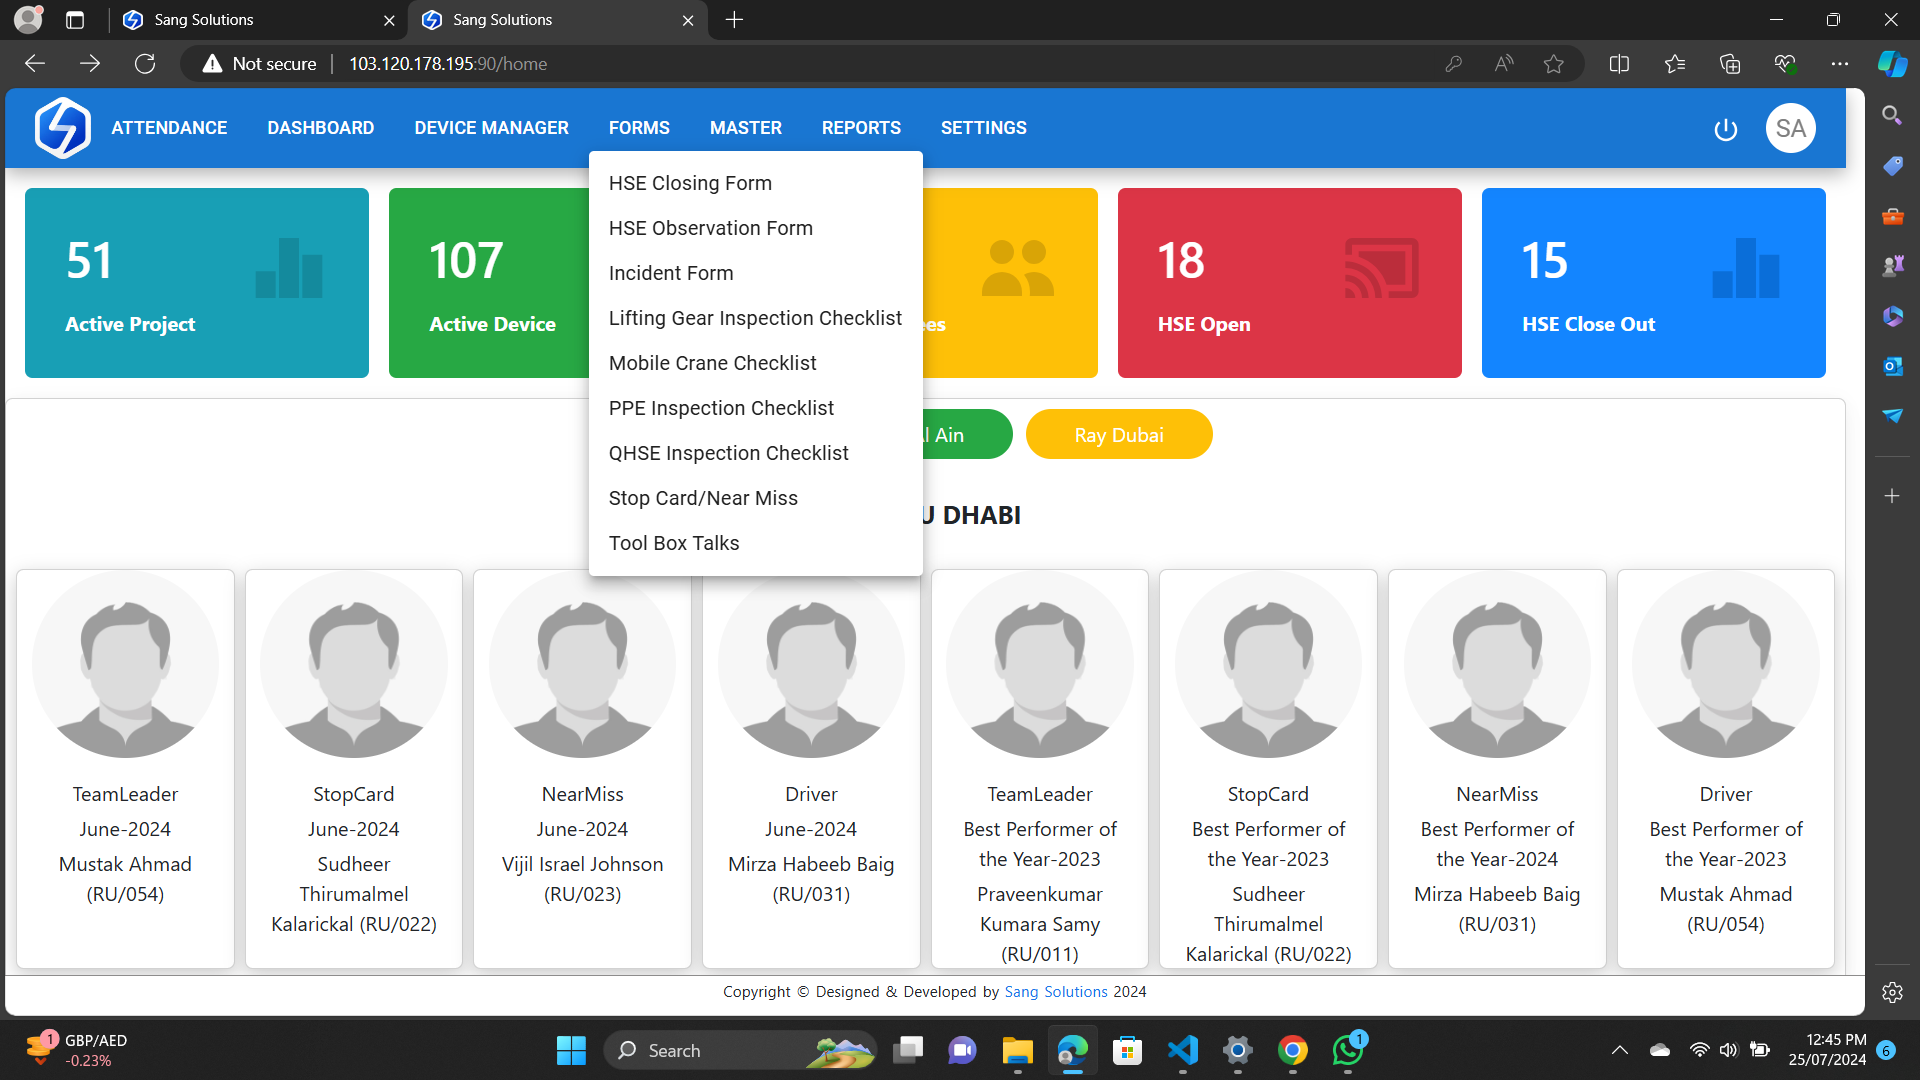Open the MASTER menu
The width and height of the screenshot is (1920, 1080).
tap(745, 128)
